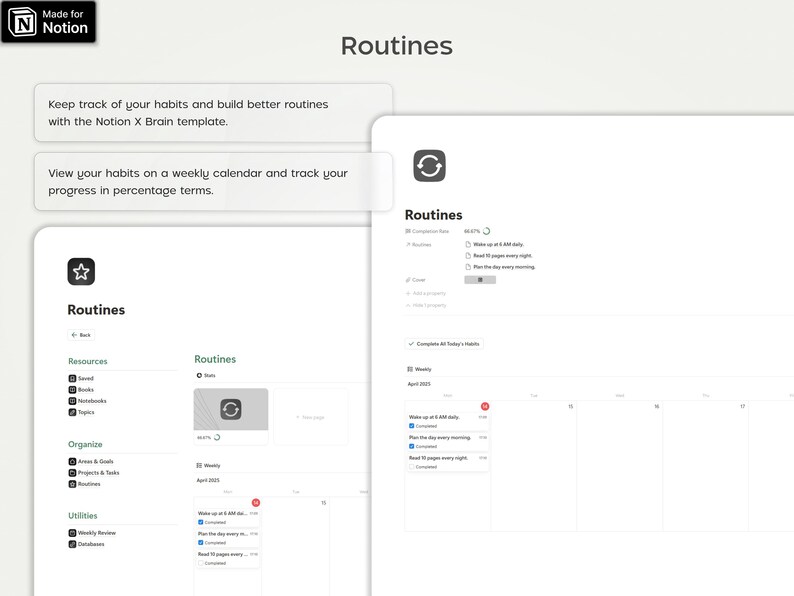The image size is (794, 596).
Task: Open Areas & Goals under Organize
Action: point(91,461)
